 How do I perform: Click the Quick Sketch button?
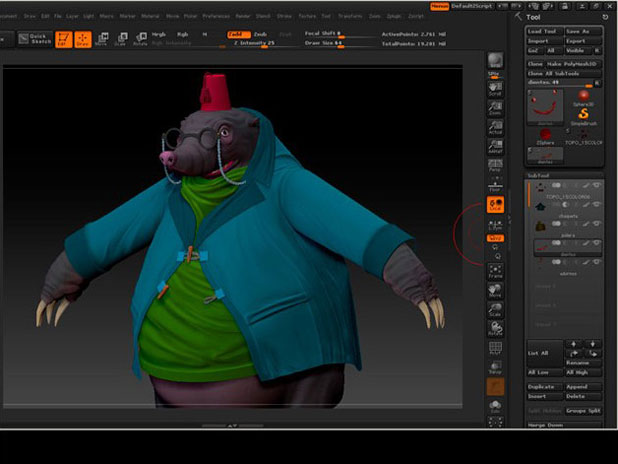point(34,39)
